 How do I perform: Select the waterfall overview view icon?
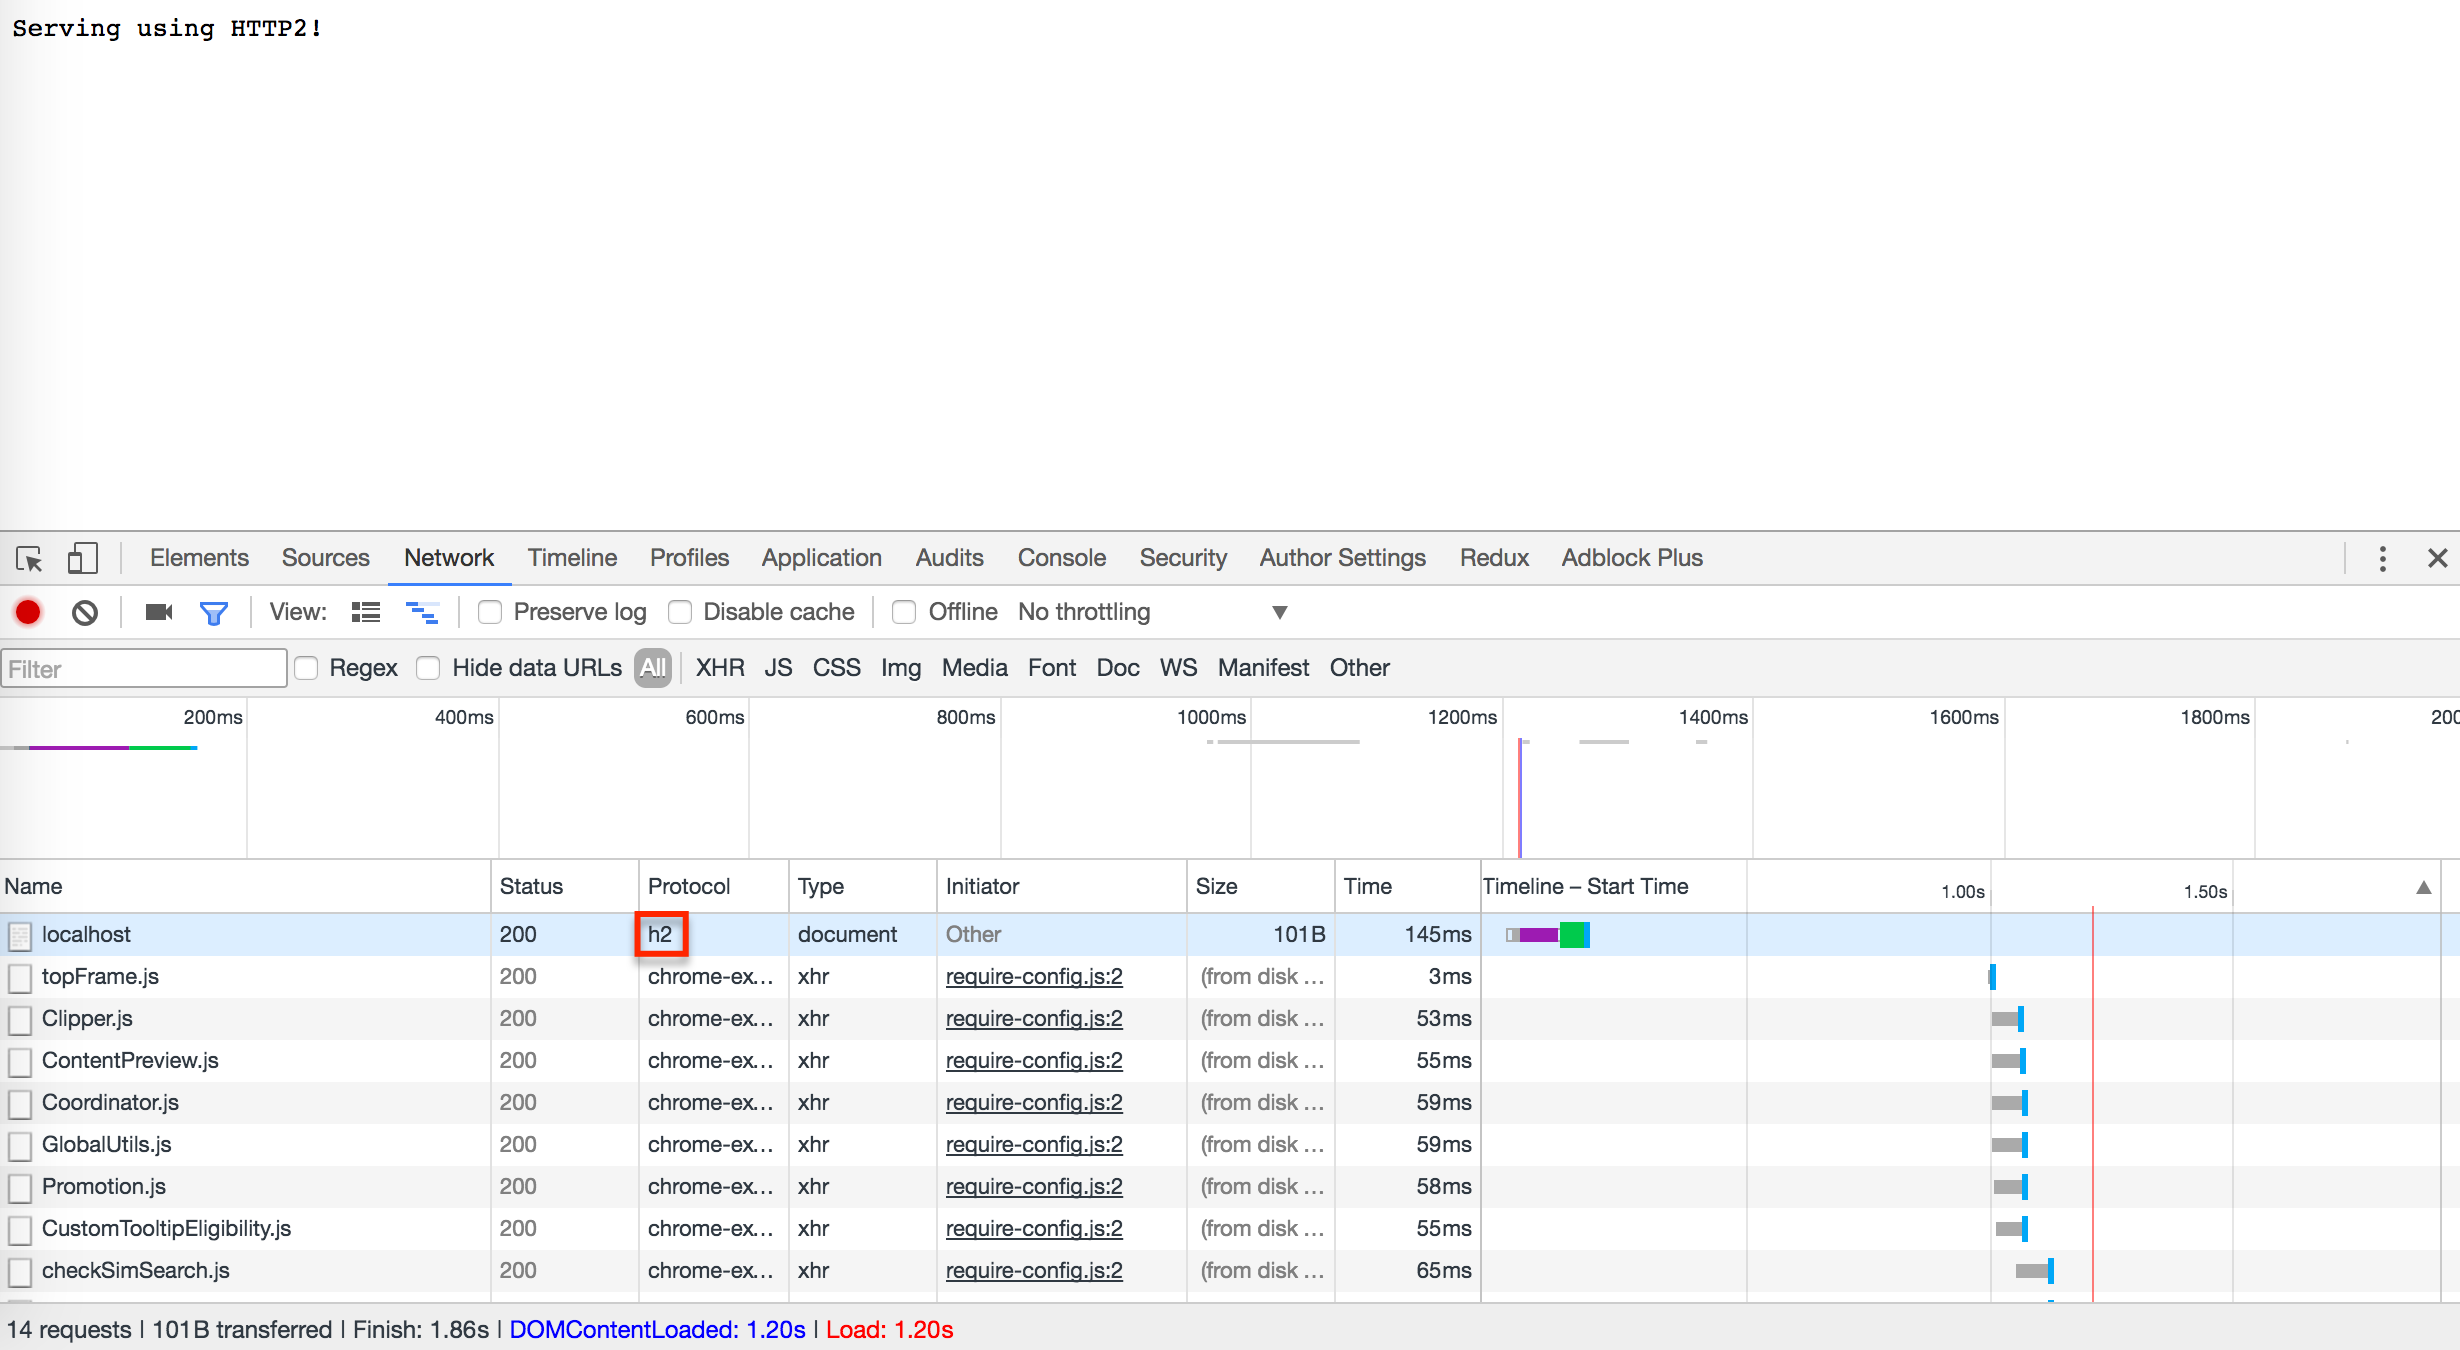coord(422,612)
